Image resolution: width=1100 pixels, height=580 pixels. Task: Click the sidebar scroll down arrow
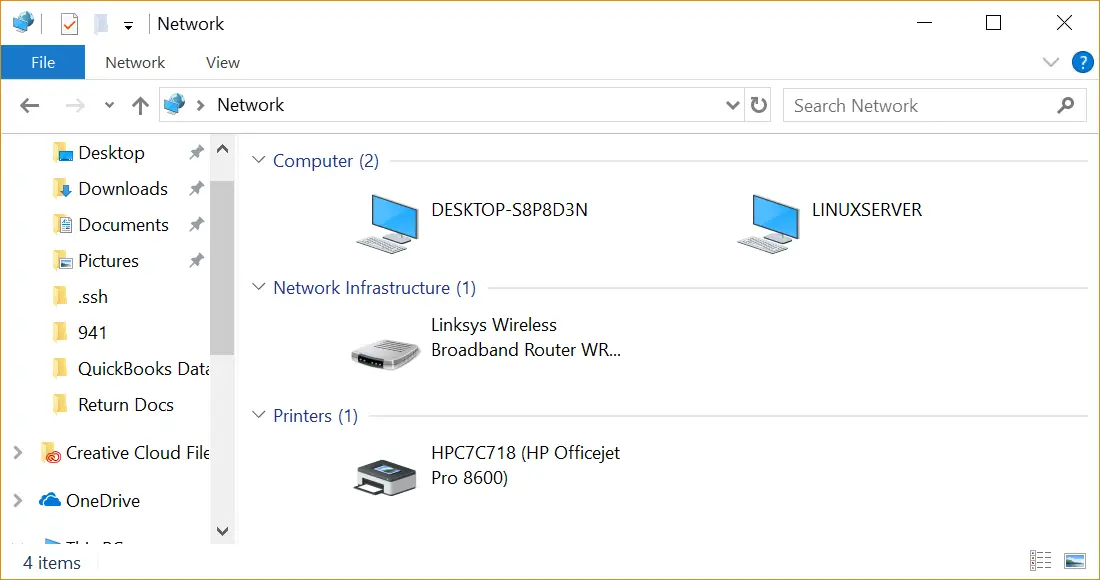pyautogui.click(x=222, y=531)
